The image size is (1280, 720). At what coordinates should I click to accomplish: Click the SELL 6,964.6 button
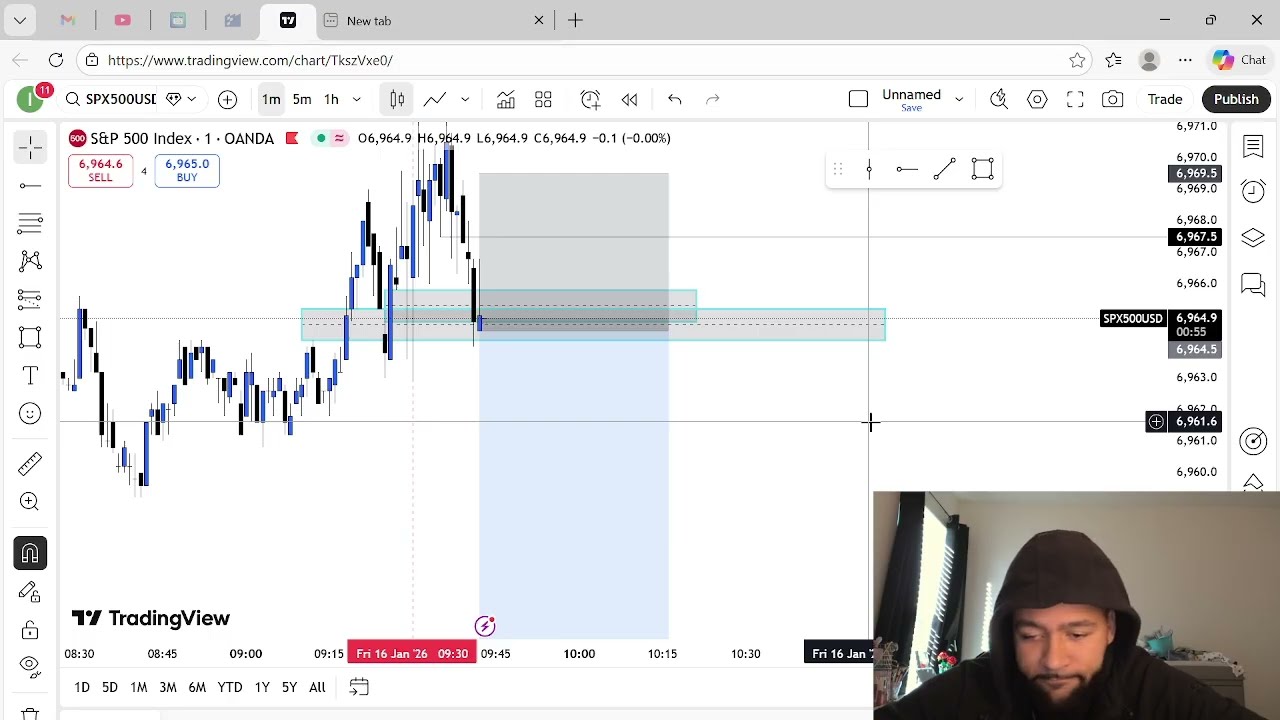point(100,170)
